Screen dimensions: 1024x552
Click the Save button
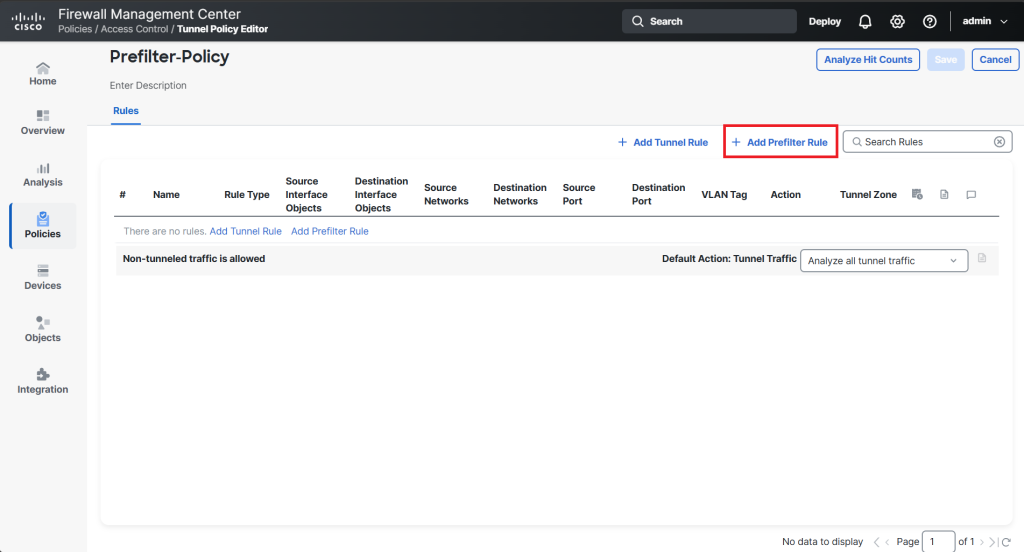point(946,59)
